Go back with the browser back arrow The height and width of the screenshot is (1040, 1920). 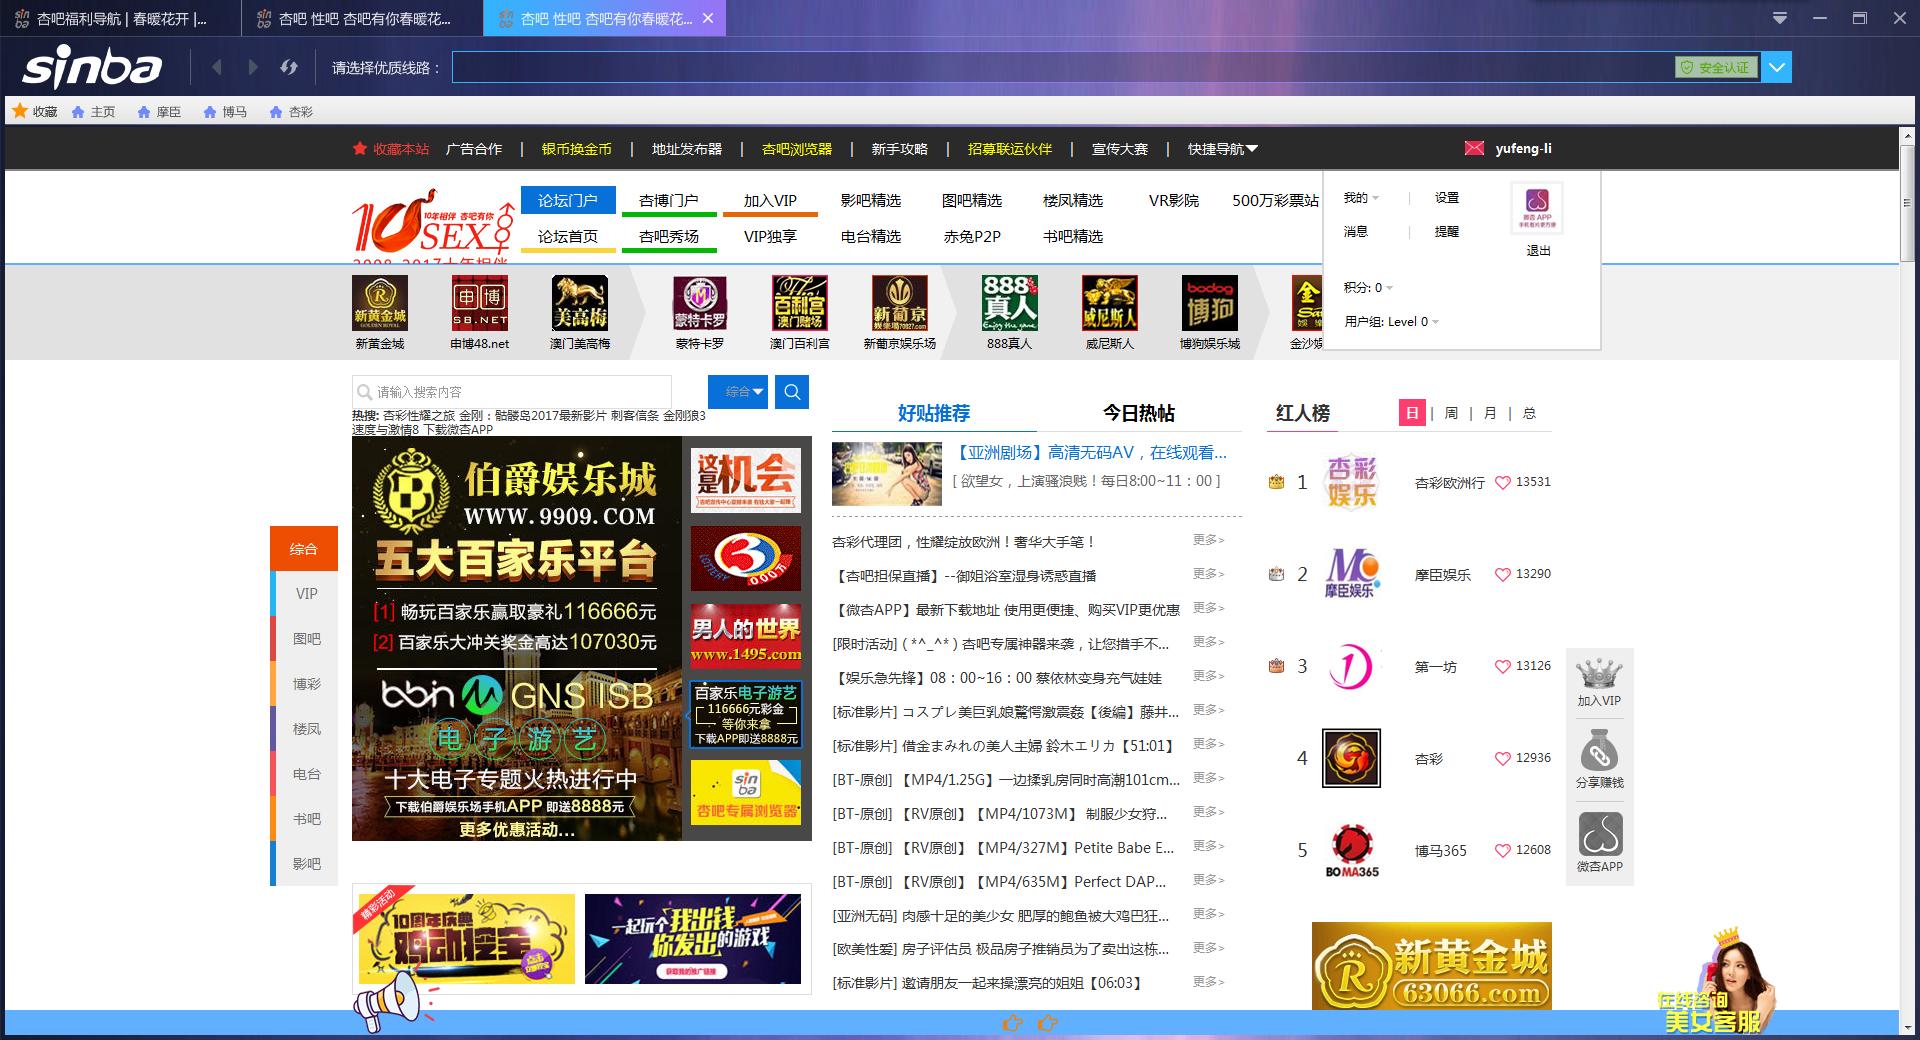tap(217, 67)
